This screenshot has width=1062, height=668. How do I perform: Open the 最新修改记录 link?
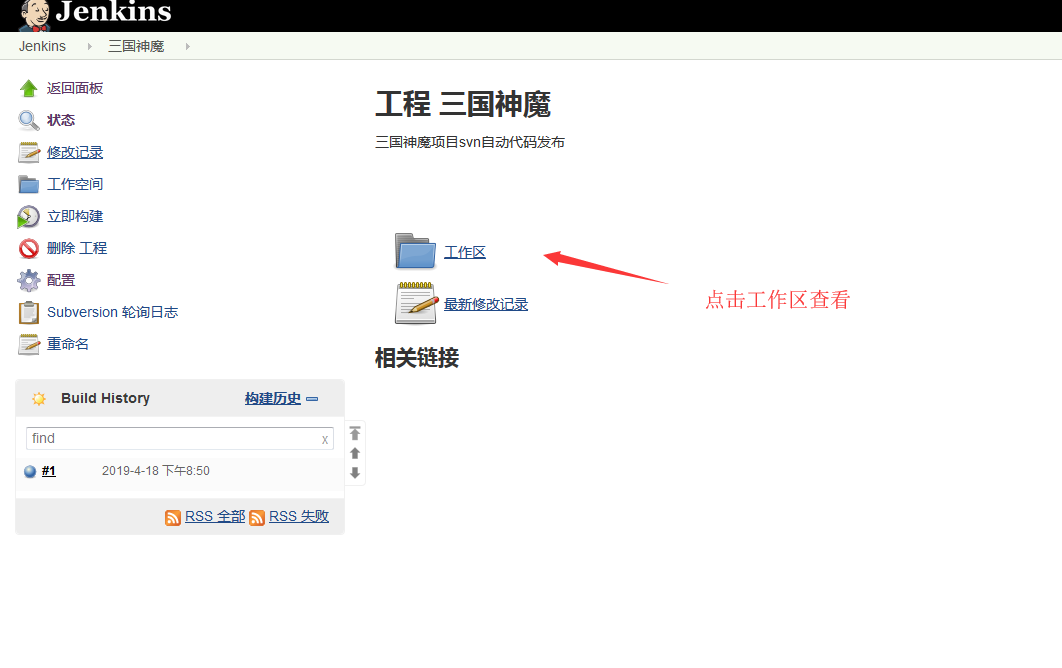(x=486, y=304)
